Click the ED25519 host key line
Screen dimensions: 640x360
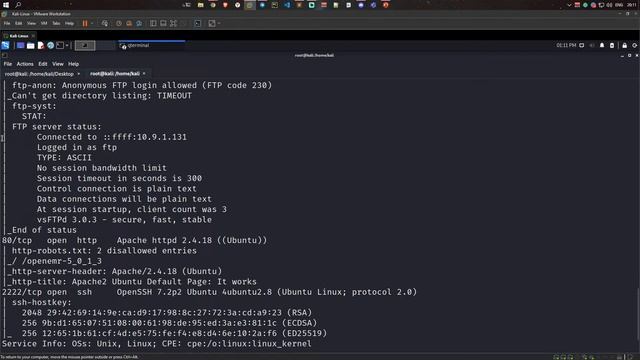click(x=175, y=333)
